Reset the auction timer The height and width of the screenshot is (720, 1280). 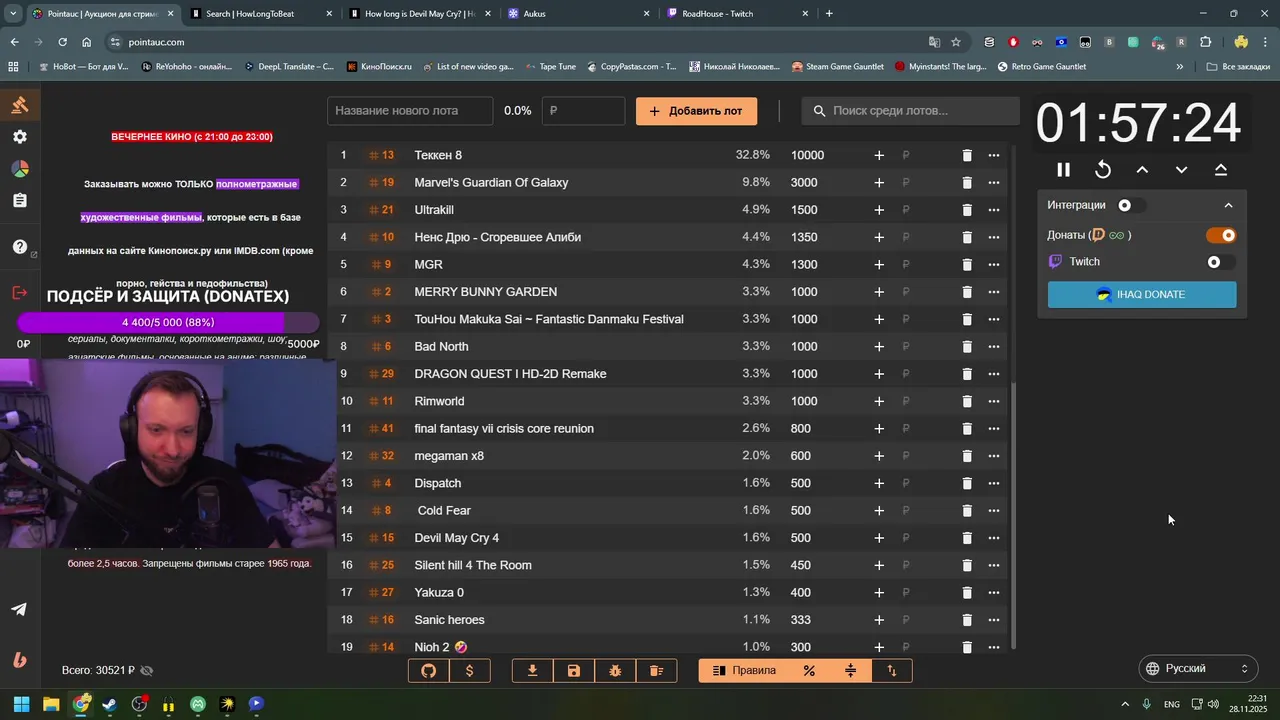click(1103, 170)
